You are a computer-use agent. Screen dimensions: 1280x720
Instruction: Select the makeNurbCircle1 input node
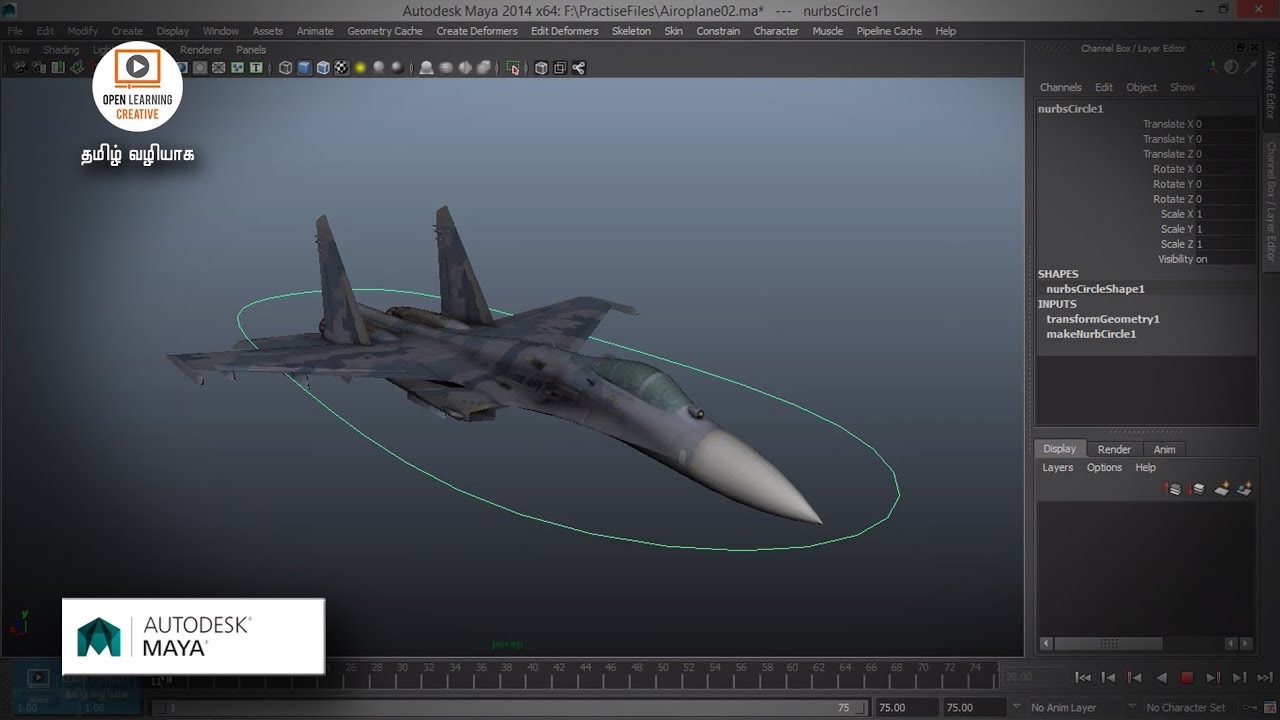click(1091, 334)
